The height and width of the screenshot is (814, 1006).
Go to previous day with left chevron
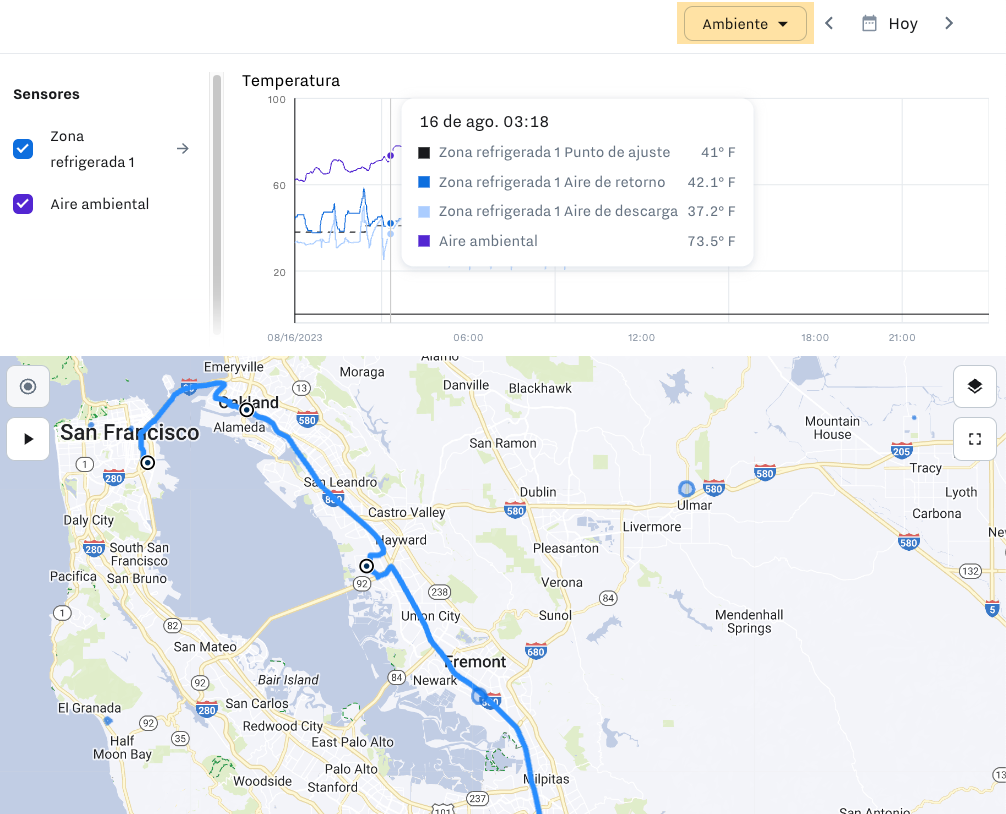829,23
